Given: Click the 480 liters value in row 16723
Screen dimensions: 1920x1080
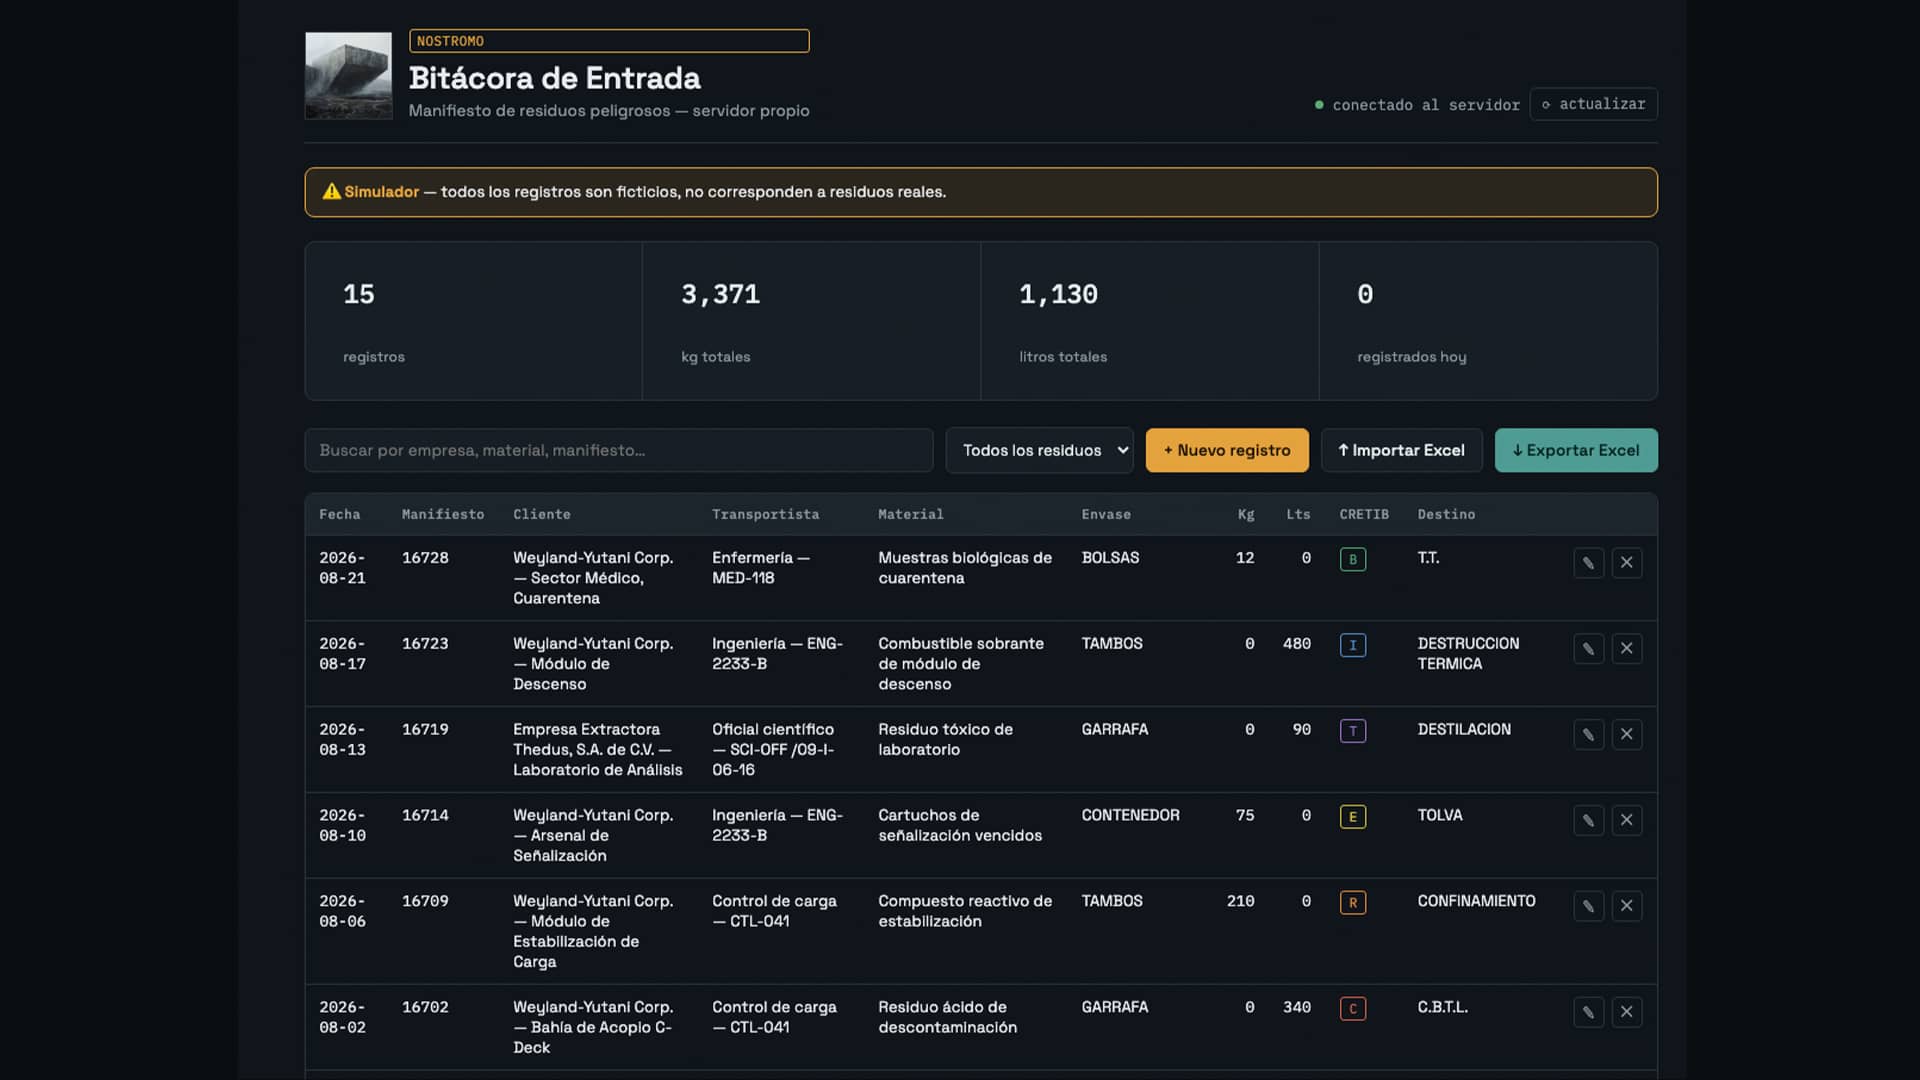Looking at the screenshot, I should (x=1297, y=644).
